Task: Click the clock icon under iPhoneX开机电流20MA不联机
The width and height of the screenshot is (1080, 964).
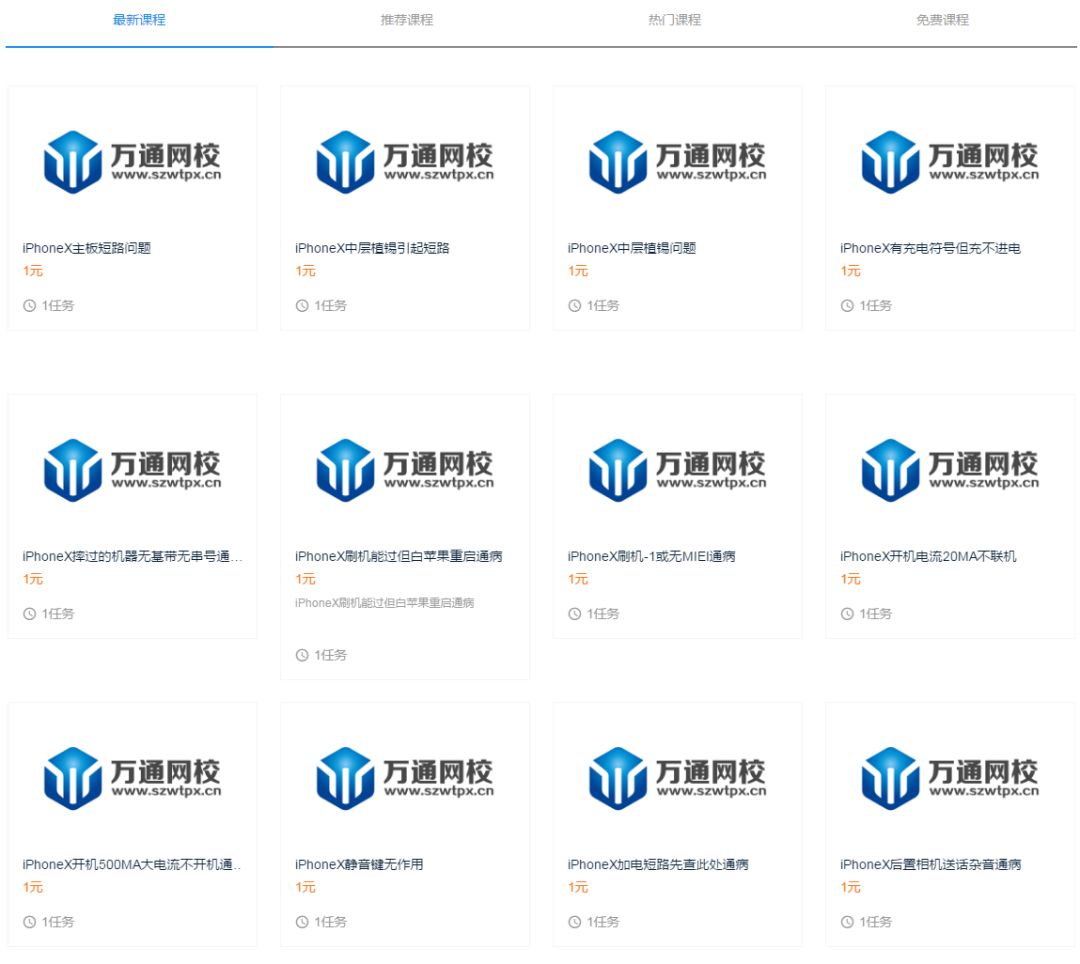Action: click(847, 614)
